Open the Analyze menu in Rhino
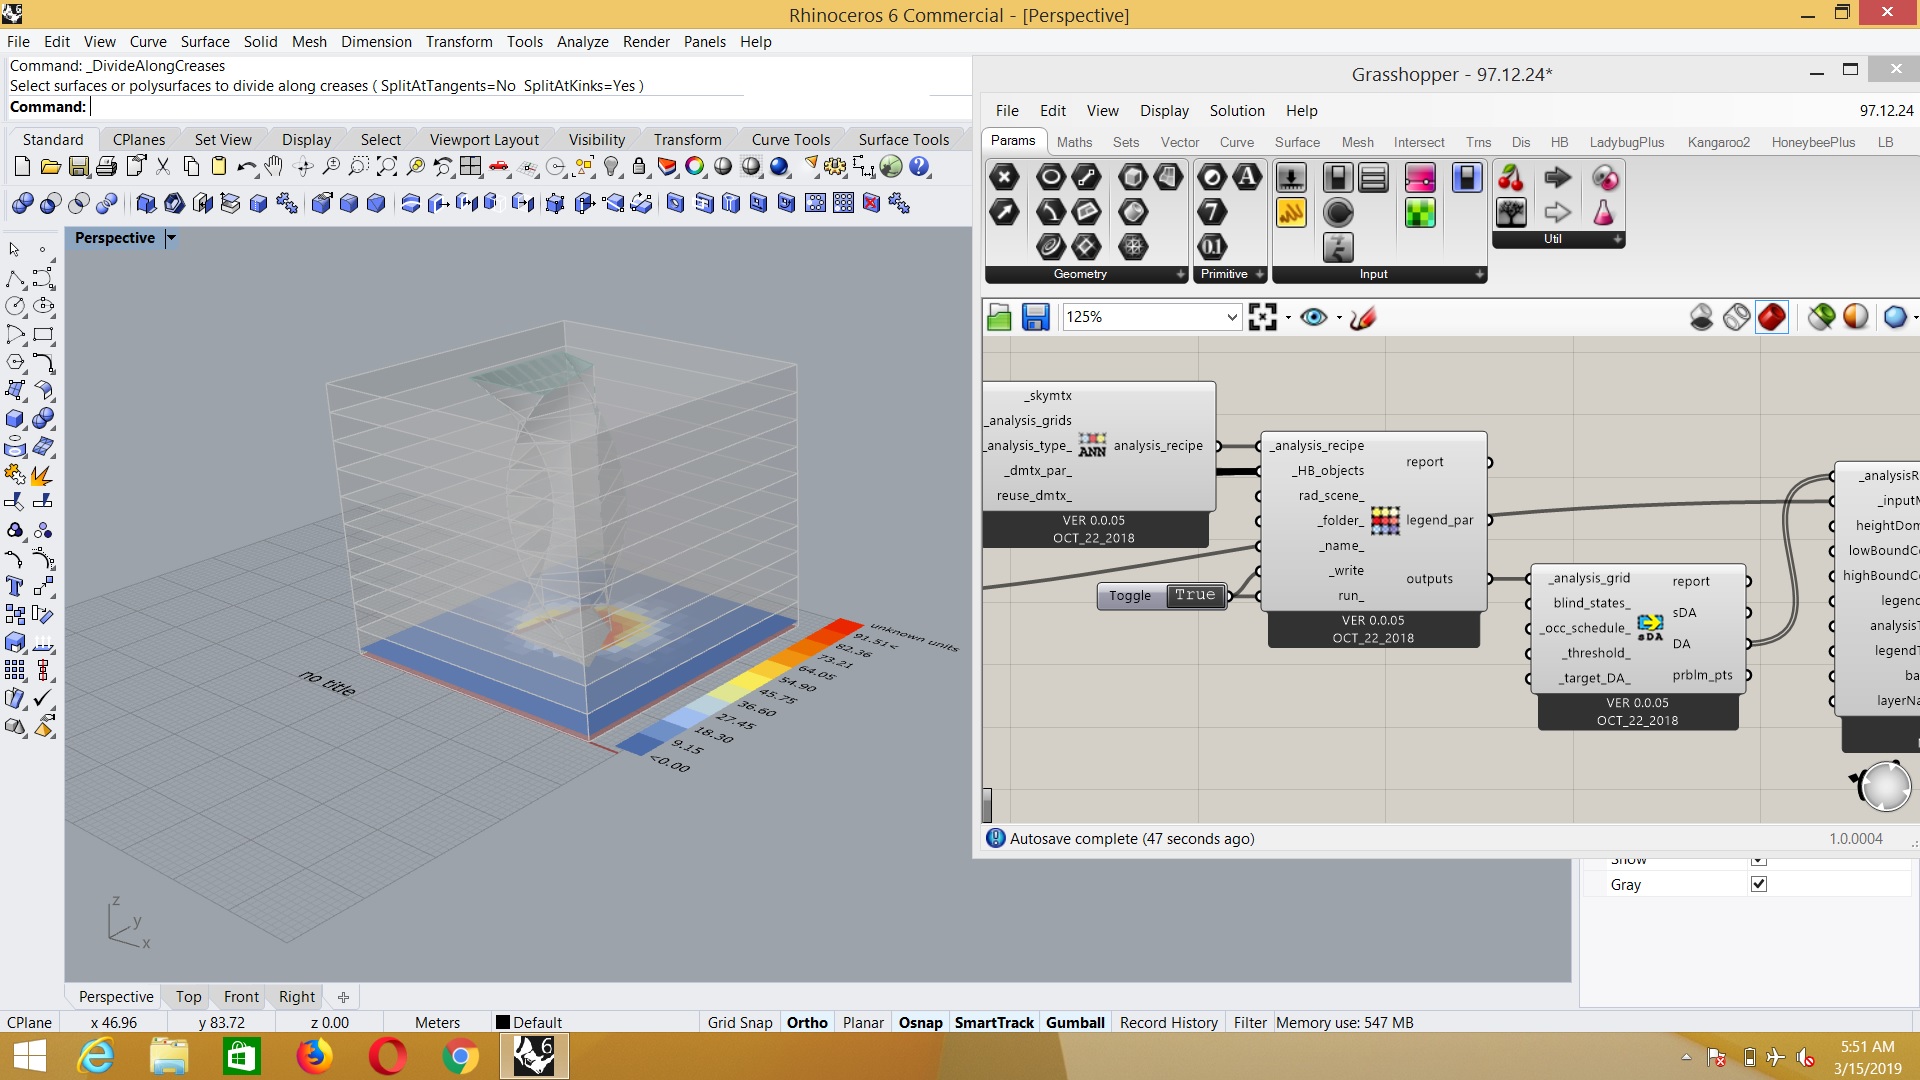 click(x=582, y=41)
